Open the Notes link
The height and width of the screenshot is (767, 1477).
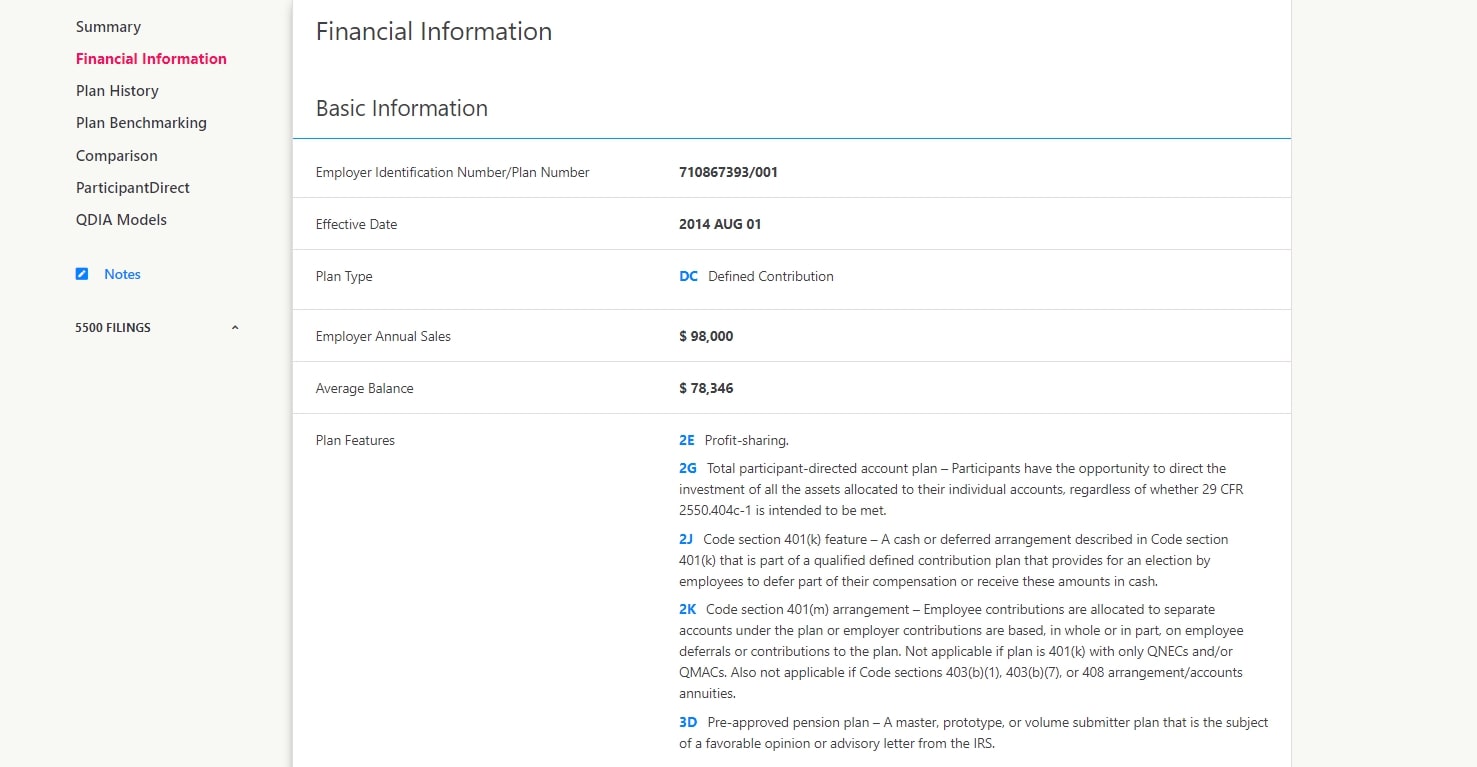point(122,274)
